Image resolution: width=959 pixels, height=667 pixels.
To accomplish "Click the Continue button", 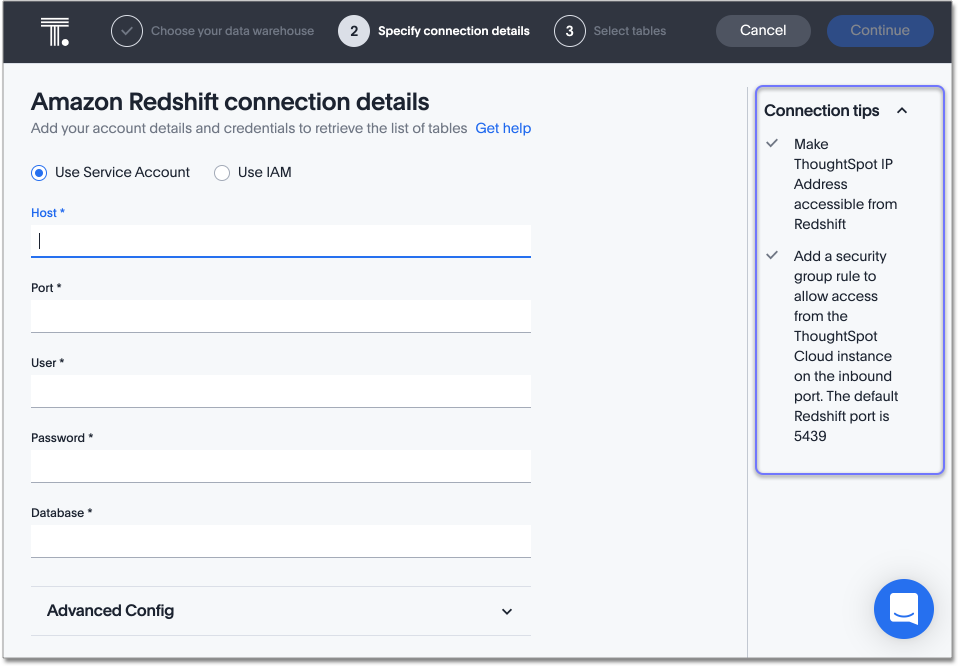I will 880,31.
